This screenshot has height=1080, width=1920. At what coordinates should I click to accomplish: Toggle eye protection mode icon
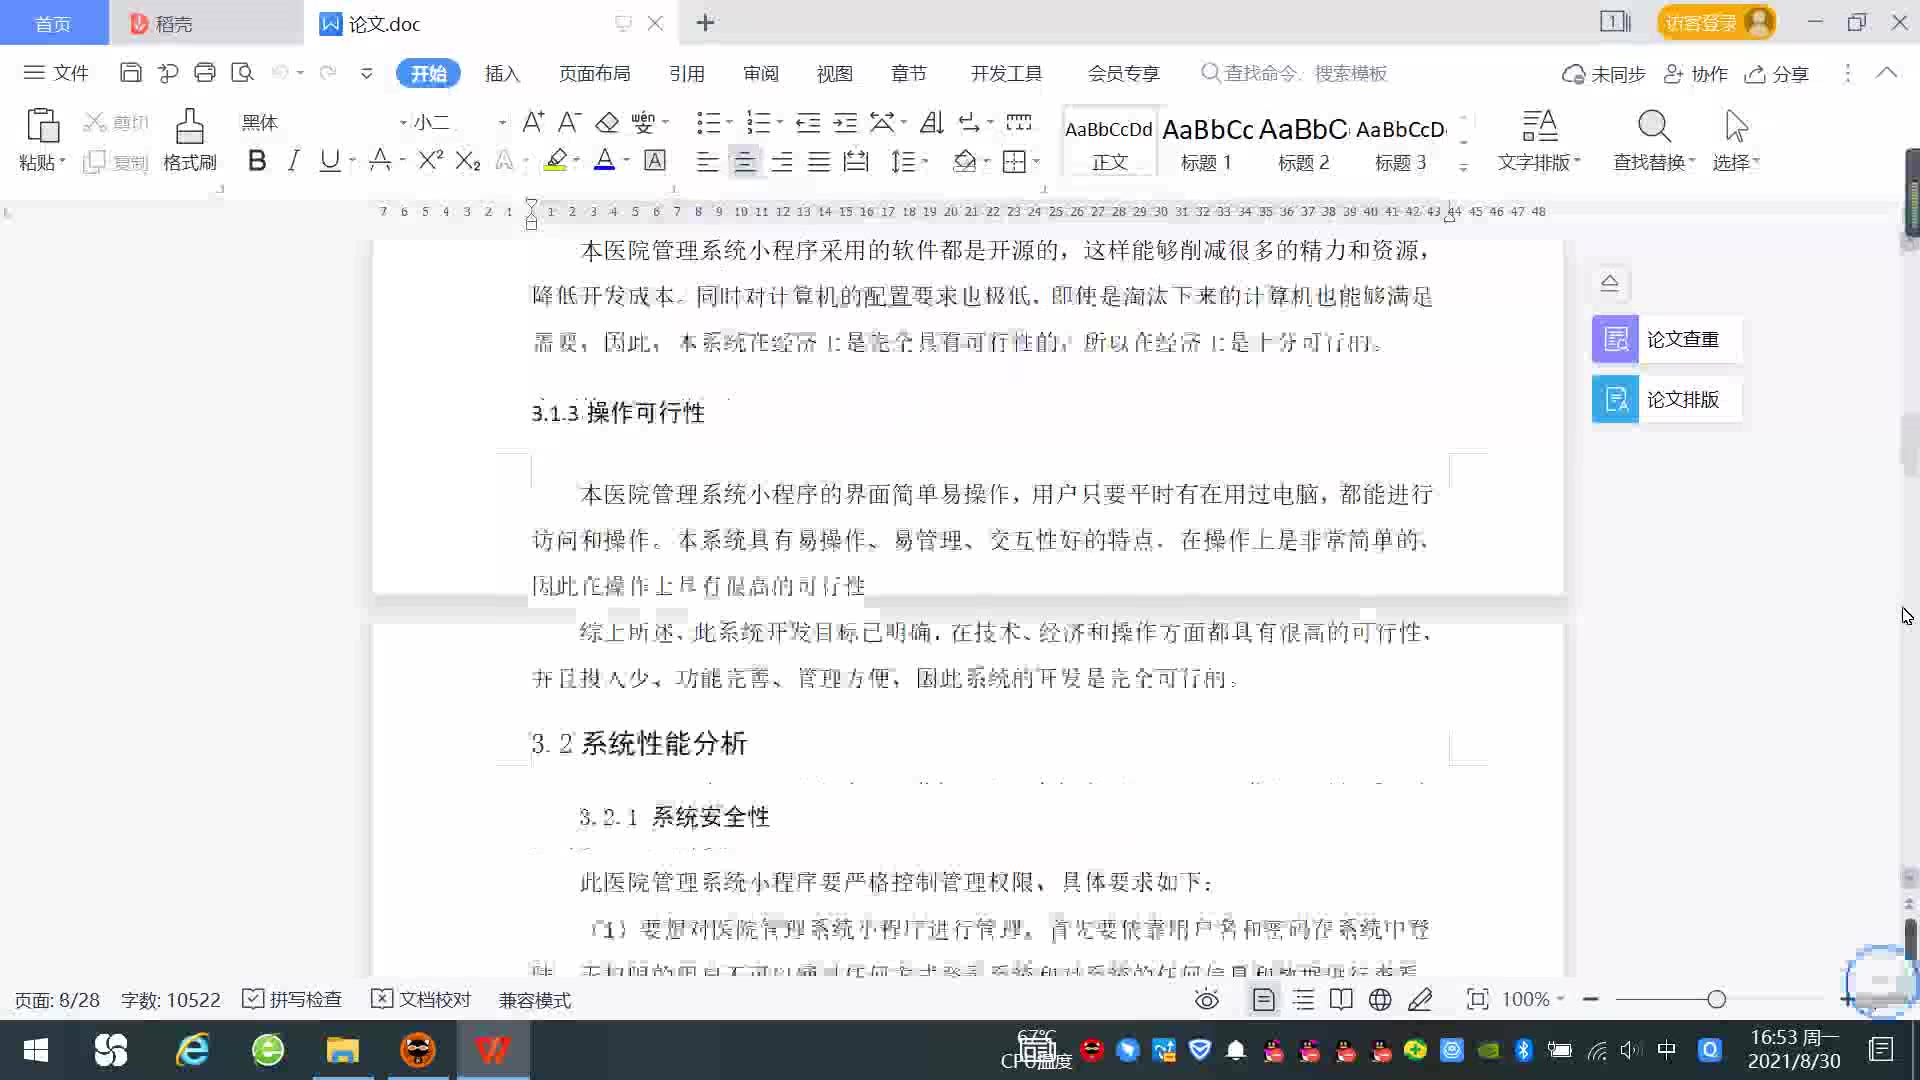1207,999
